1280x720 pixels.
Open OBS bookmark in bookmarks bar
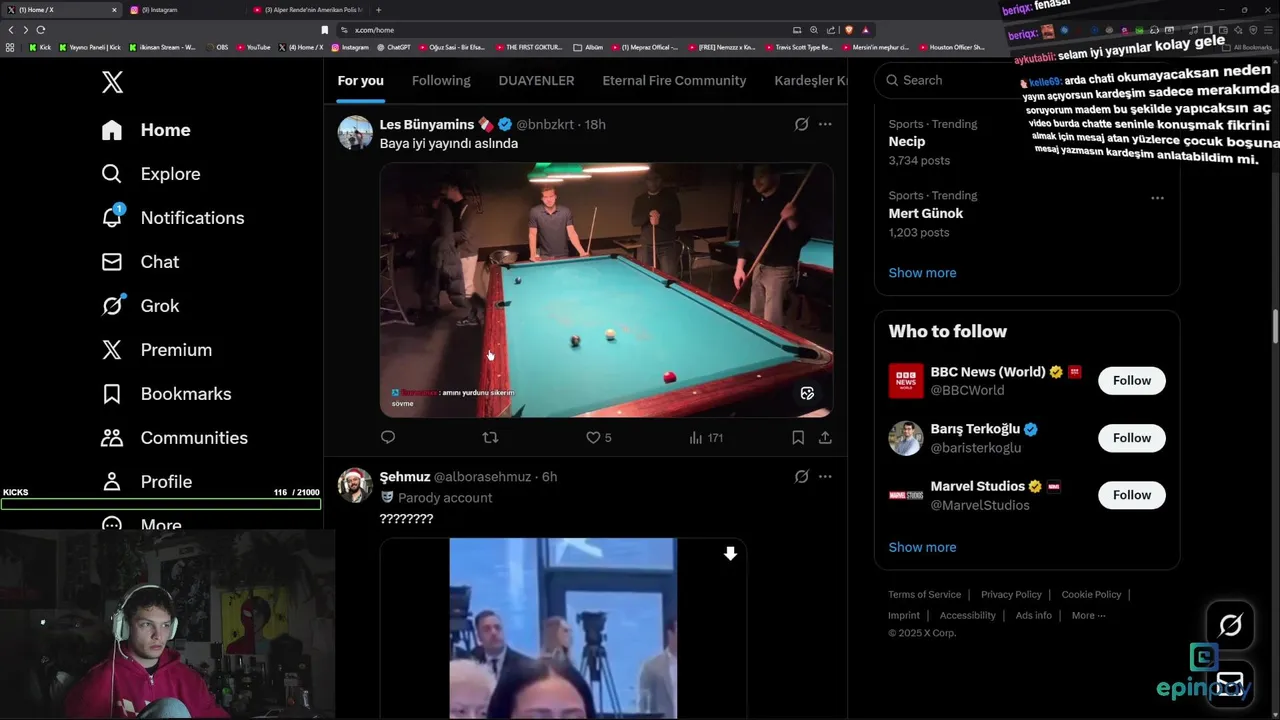pyautogui.click(x=218, y=47)
